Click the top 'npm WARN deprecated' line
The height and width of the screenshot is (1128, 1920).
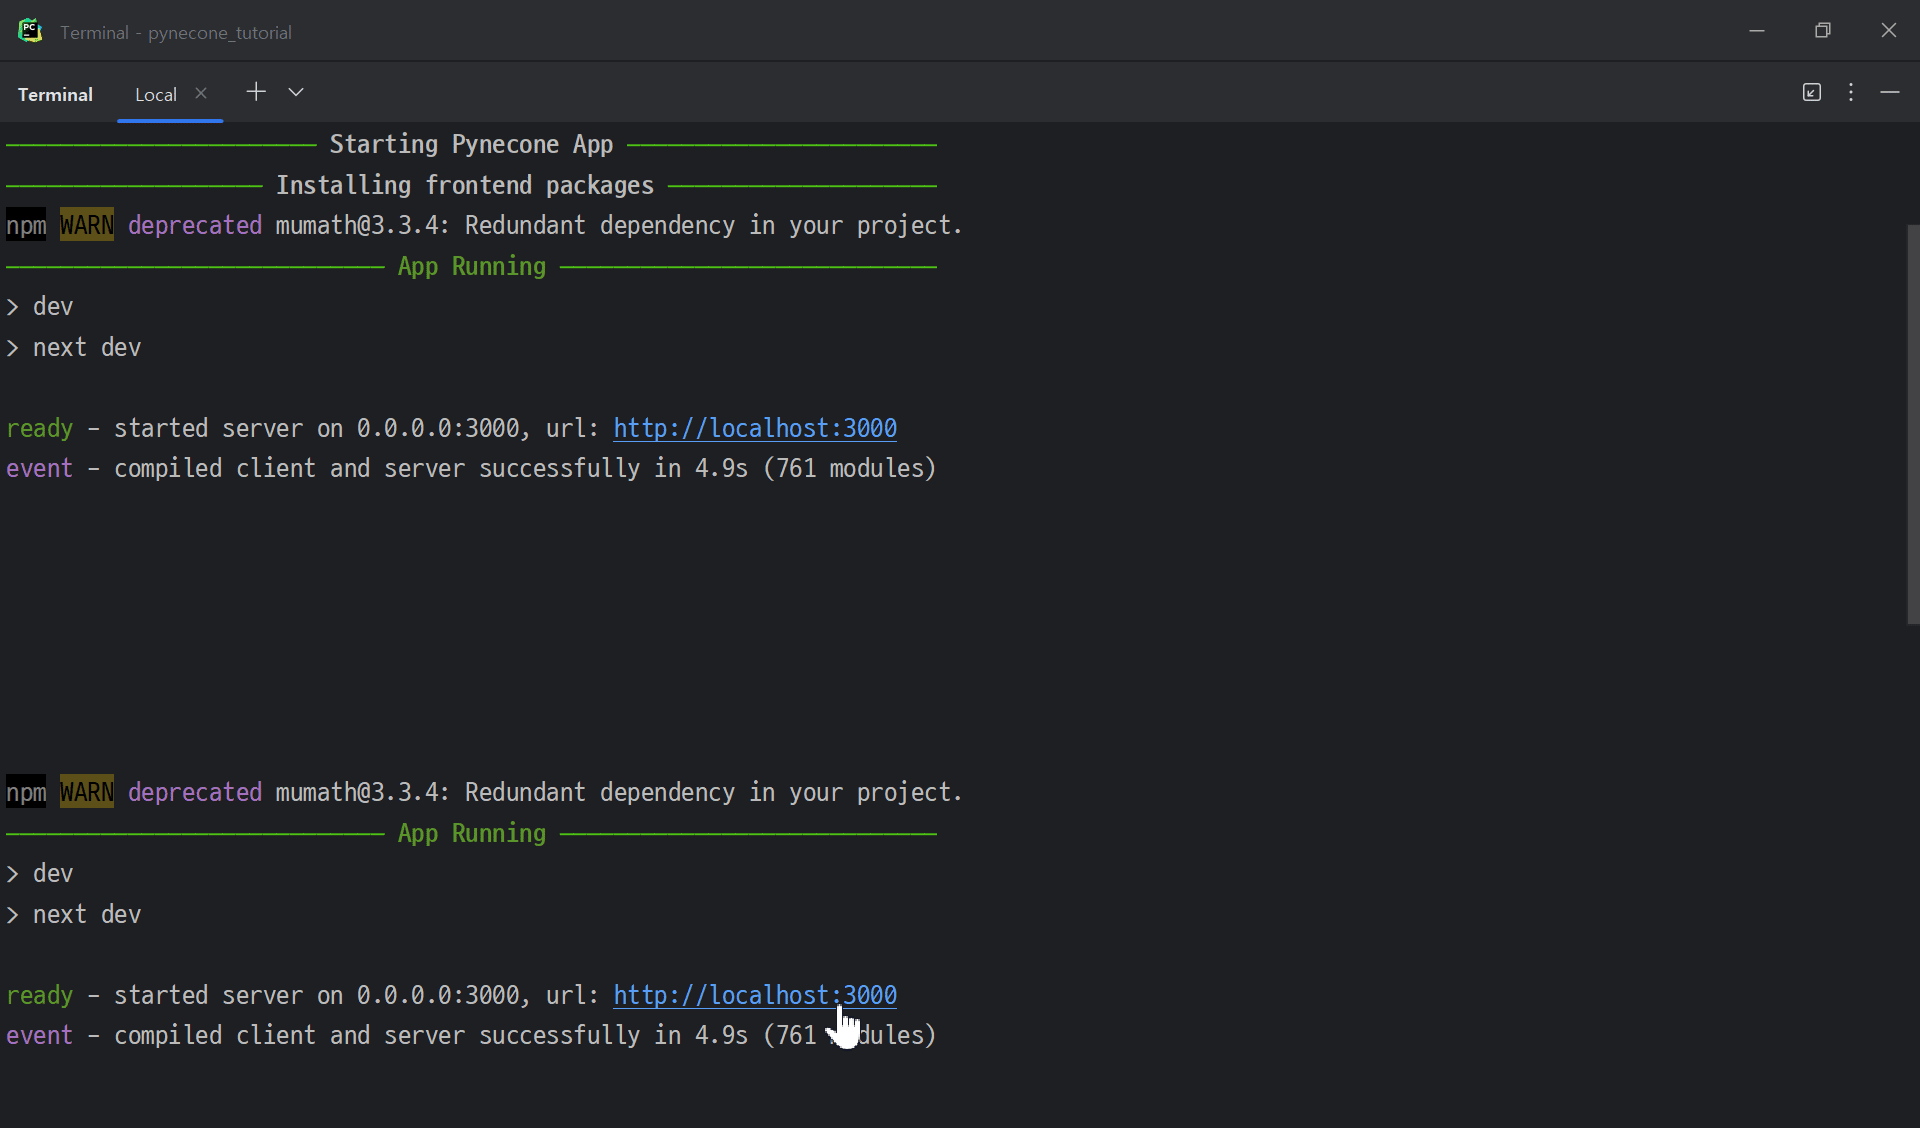(483, 225)
